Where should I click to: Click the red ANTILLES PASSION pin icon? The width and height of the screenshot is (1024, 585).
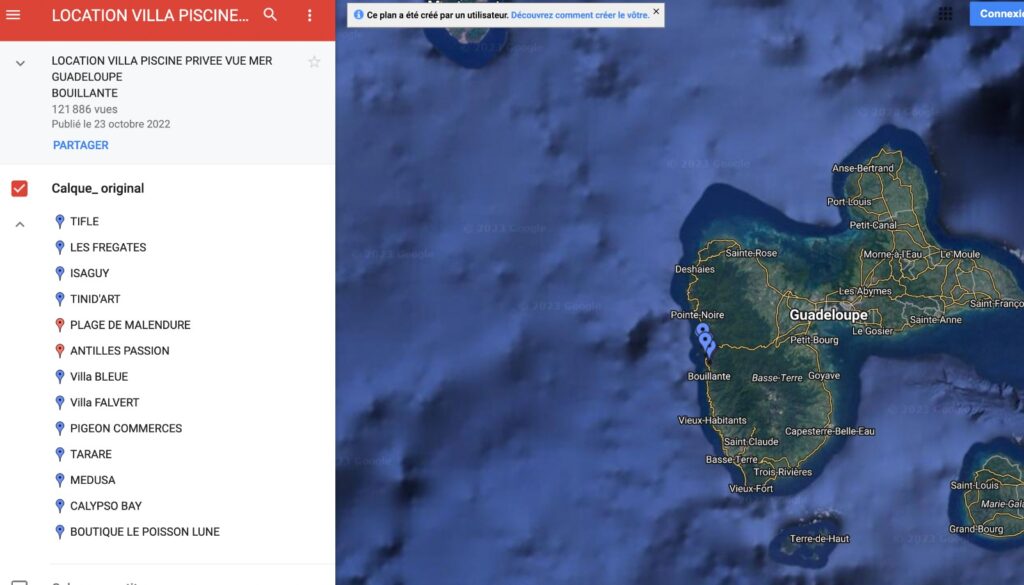59,351
